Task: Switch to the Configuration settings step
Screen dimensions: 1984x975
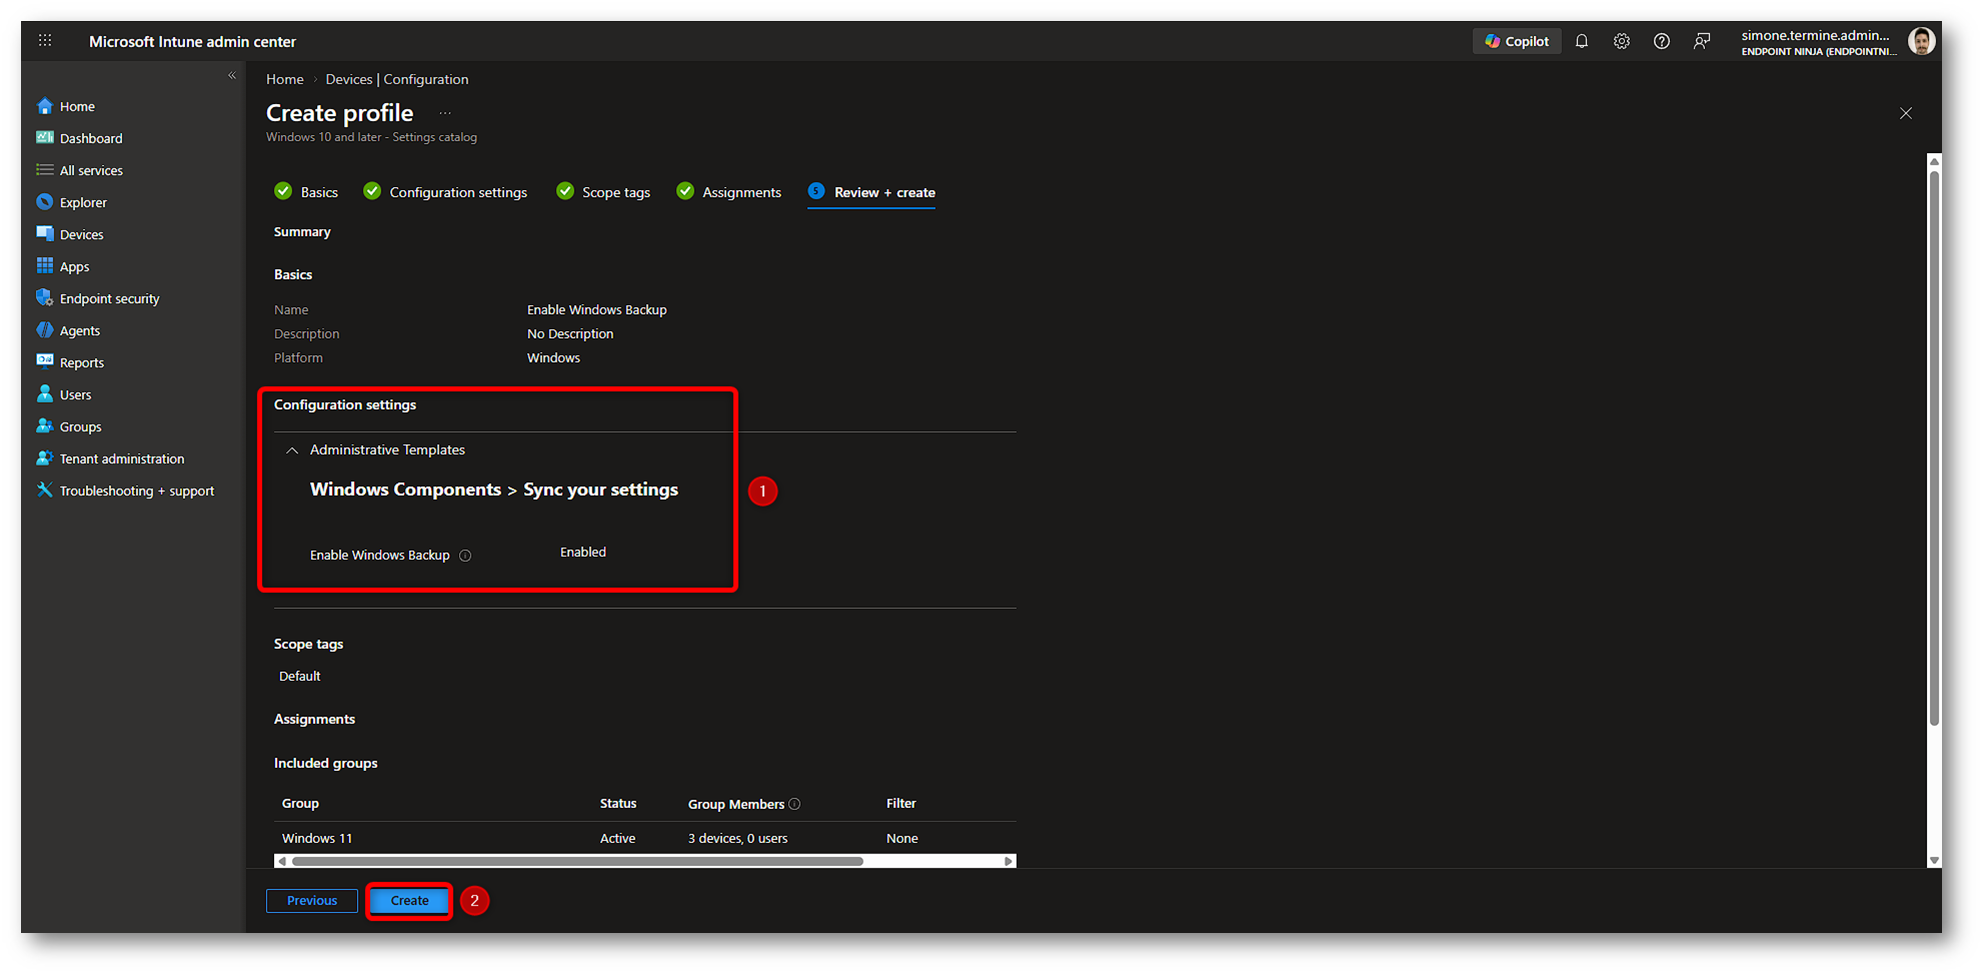Action: click(445, 192)
